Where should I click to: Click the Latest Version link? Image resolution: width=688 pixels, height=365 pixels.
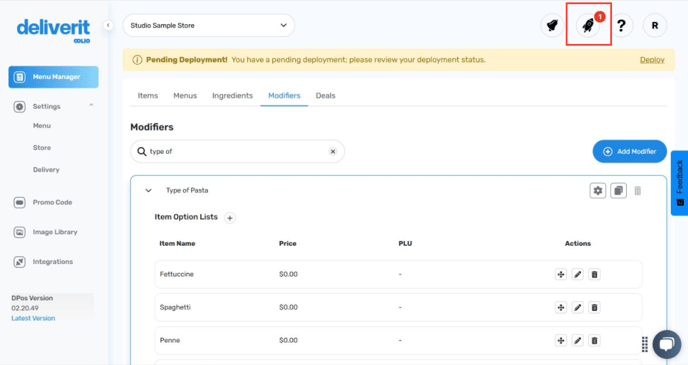(33, 318)
